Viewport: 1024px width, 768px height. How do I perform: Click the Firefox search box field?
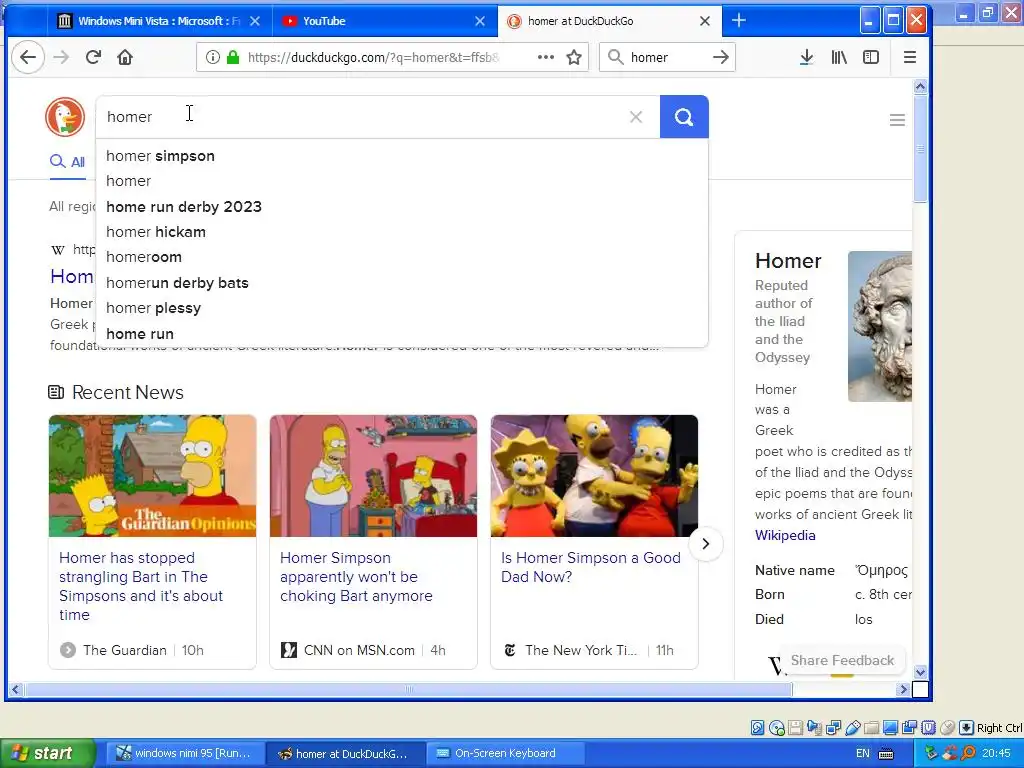pyautogui.click(x=667, y=57)
